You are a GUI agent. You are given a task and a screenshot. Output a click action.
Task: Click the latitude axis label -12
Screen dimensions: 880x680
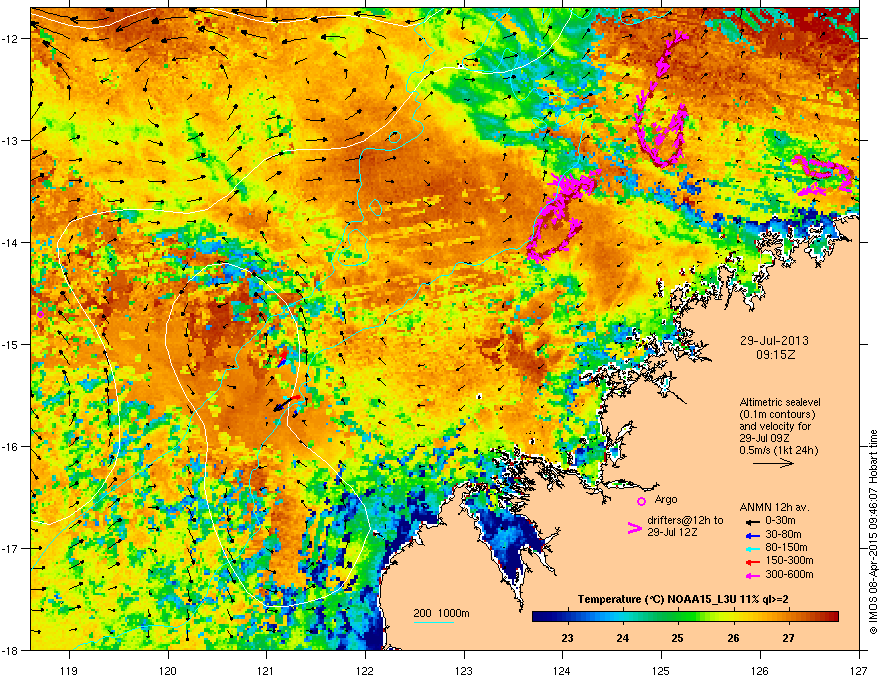(11, 38)
